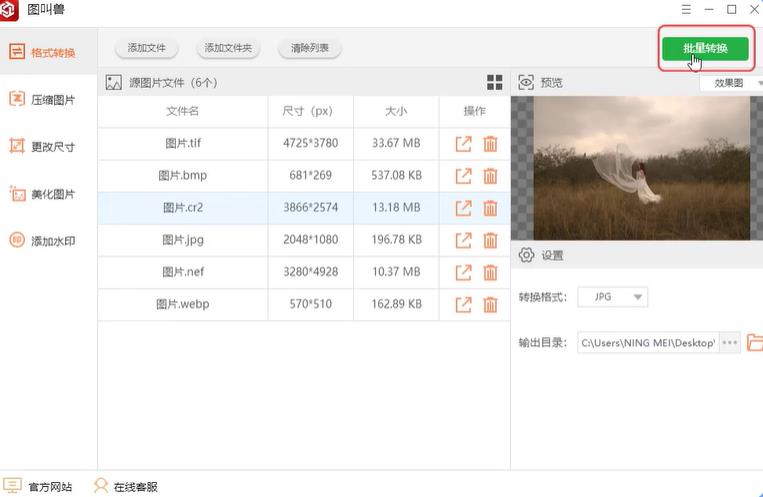Open output folder via folder icon
The image size is (763, 497).
[x=755, y=343]
